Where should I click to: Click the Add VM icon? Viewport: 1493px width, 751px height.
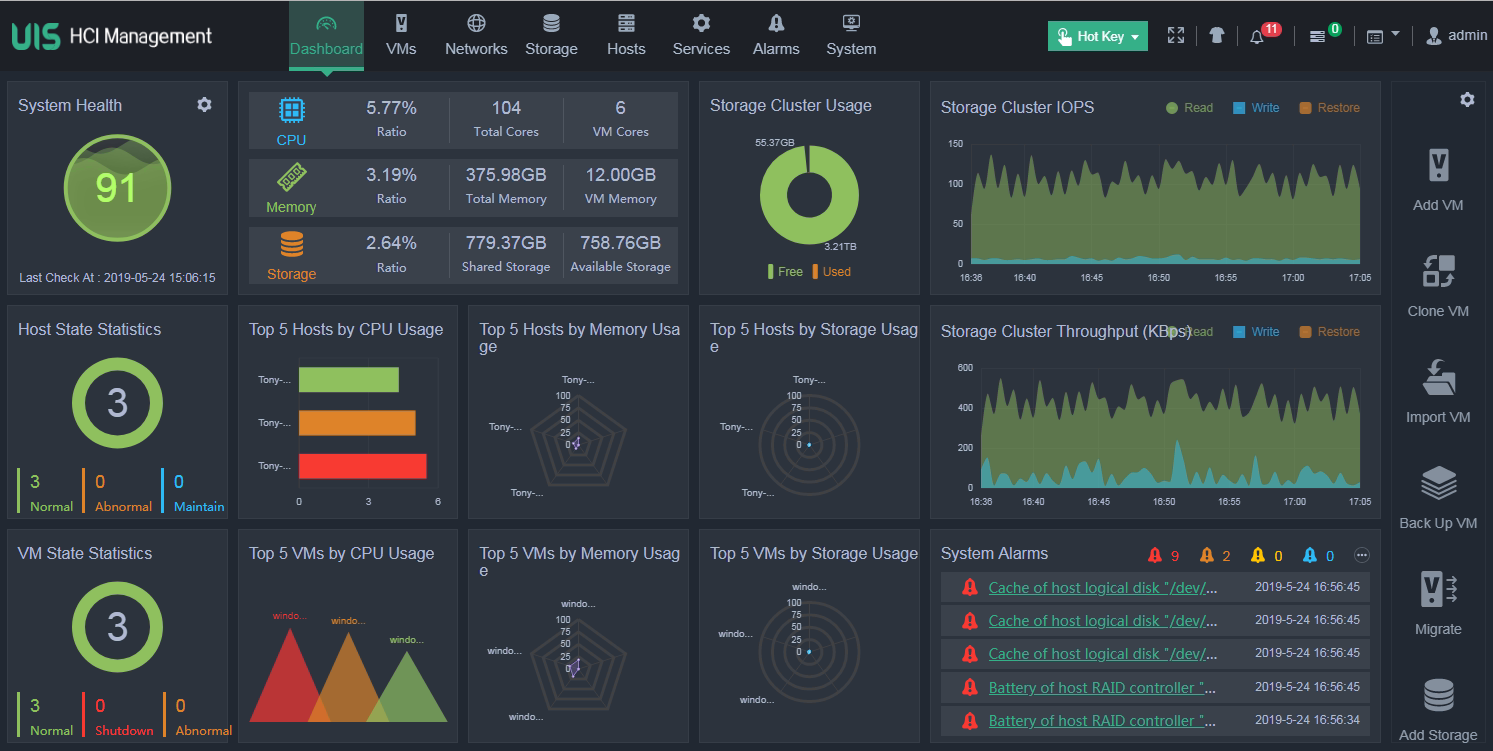[x=1438, y=166]
